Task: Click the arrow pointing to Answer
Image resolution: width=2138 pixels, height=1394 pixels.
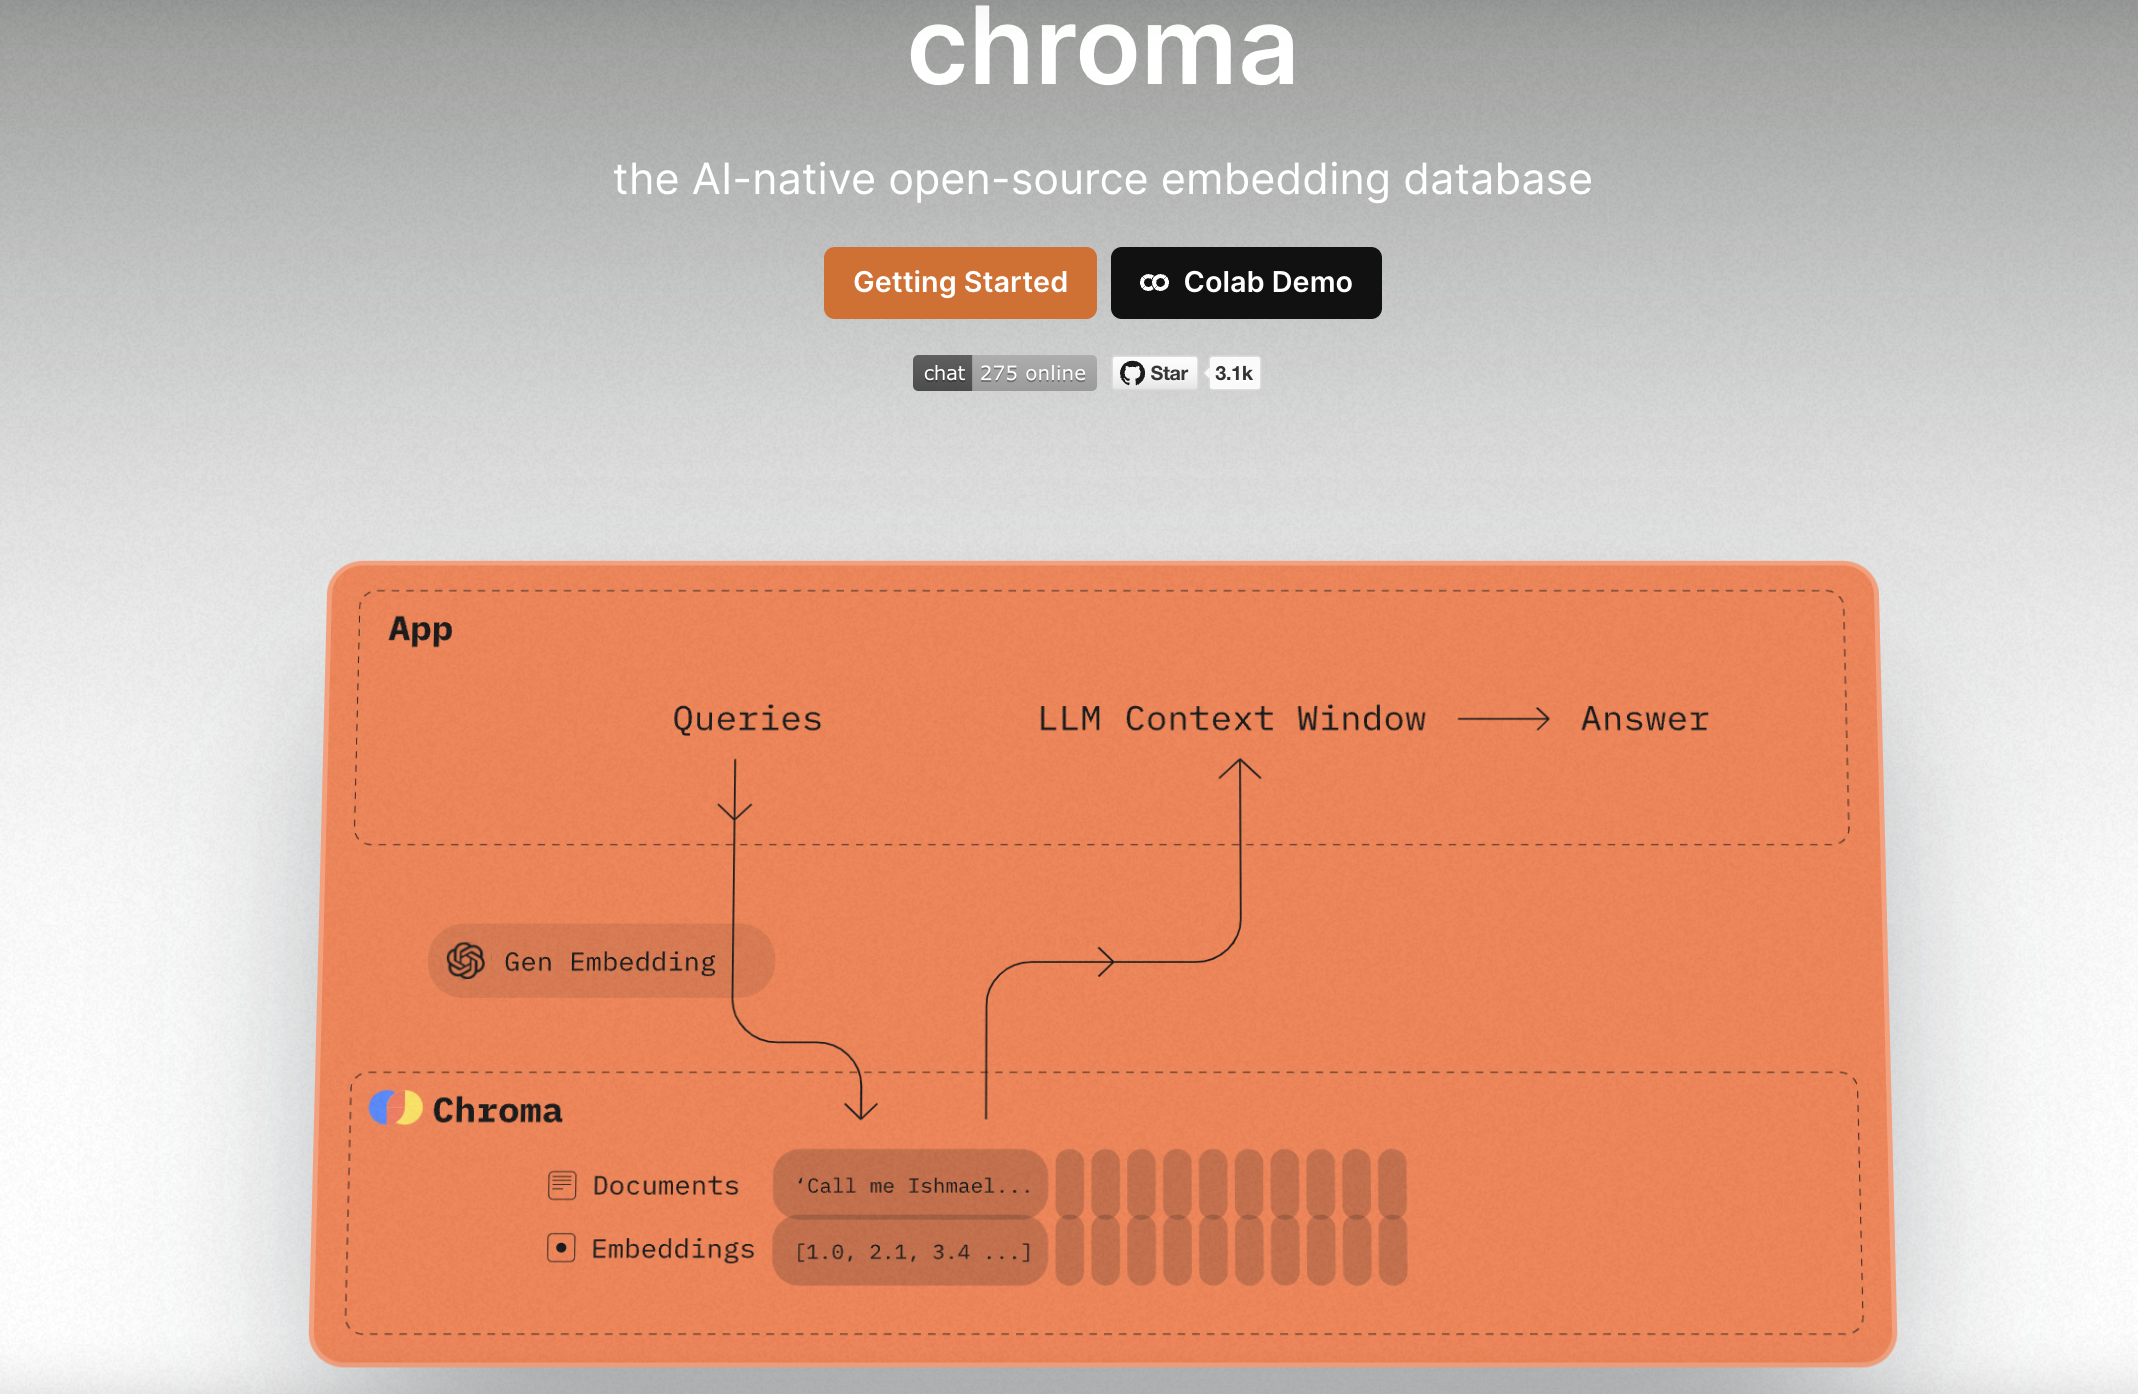Action: (x=1503, y=719)
